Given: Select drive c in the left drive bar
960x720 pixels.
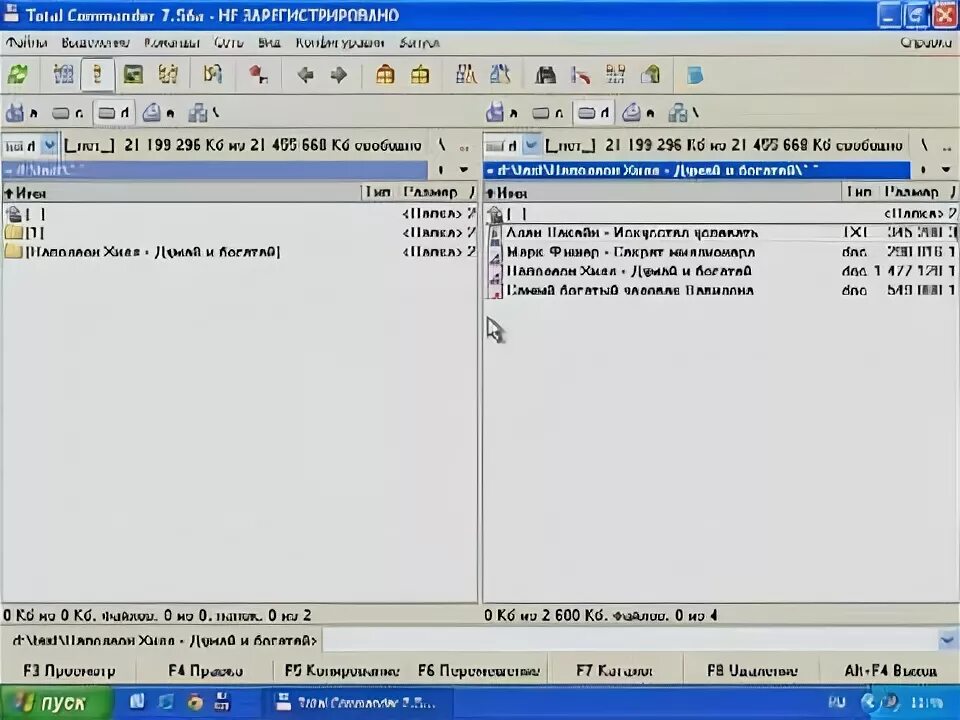Looking at the screenshot, I should tap(67, 113).
